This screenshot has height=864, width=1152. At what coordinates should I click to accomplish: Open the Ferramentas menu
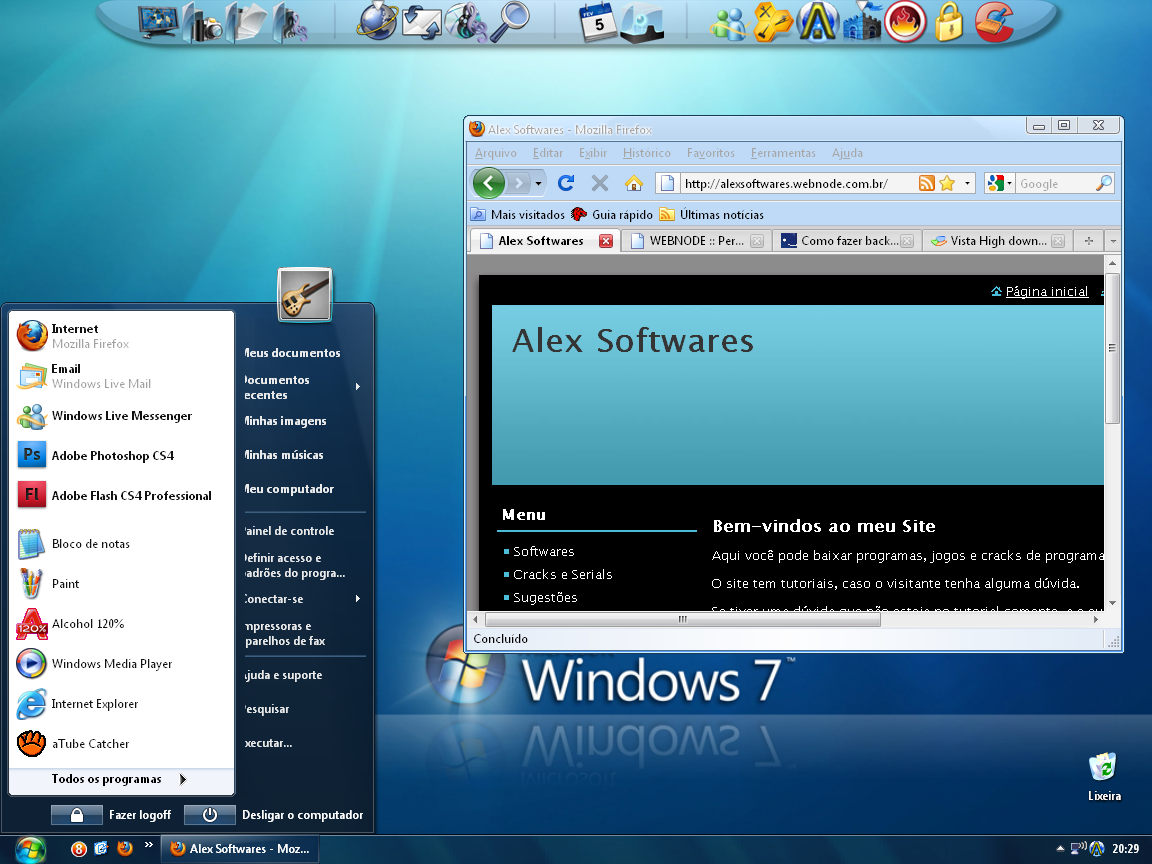(x=783, y=153)
